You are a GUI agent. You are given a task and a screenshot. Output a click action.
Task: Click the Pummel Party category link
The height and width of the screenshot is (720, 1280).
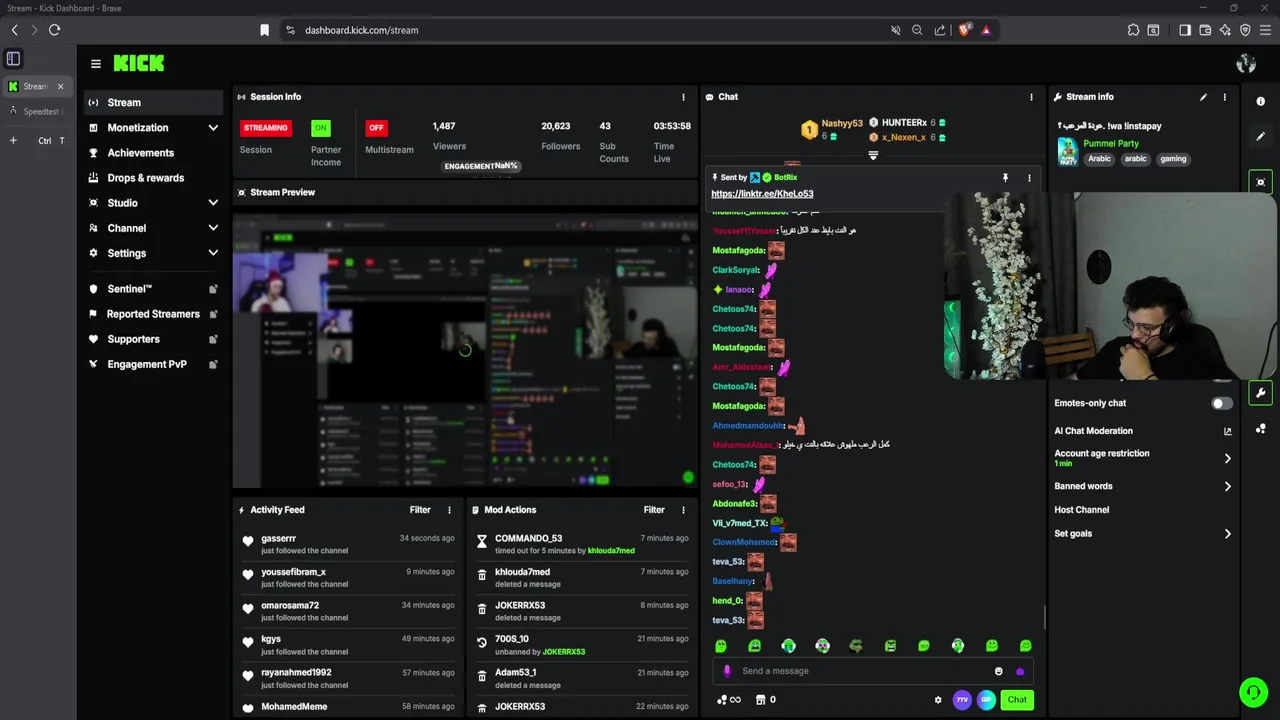click(x=1111, y=144)
